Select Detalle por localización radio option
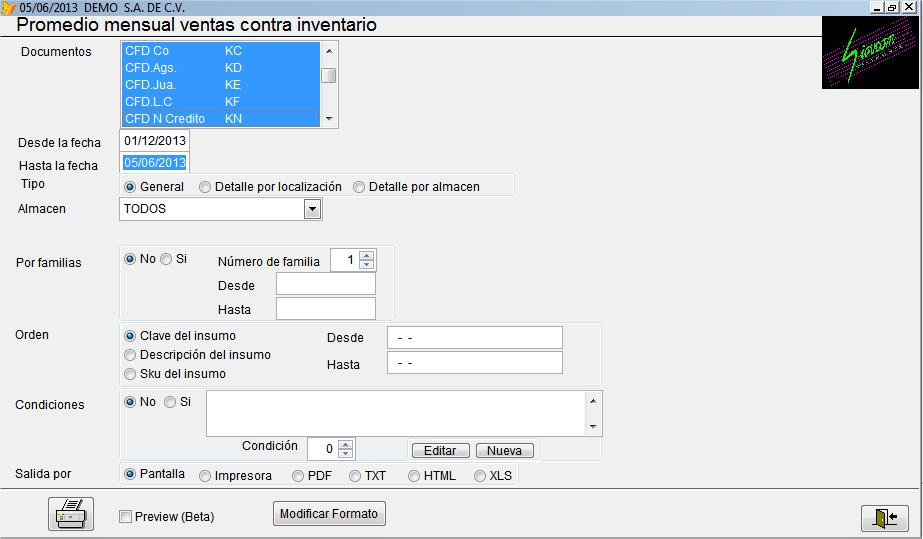The image size is (923, 539). point(205,187)
